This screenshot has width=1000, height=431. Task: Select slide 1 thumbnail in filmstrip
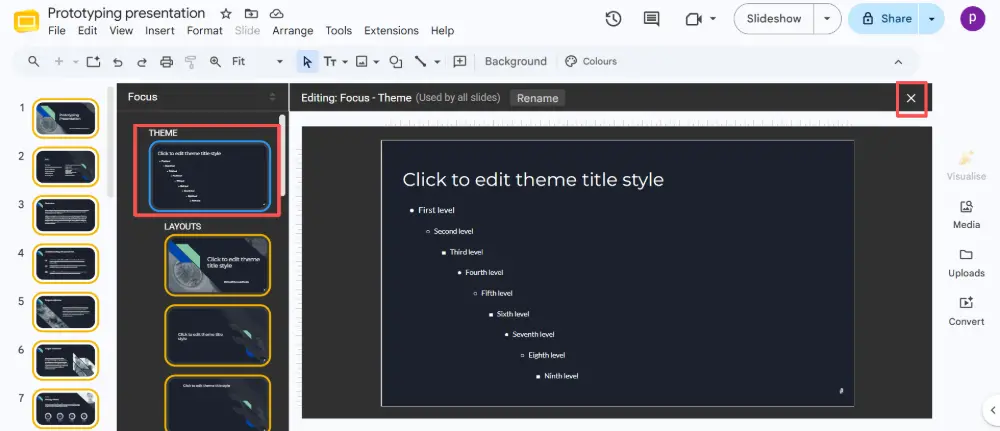pos(66,118)
